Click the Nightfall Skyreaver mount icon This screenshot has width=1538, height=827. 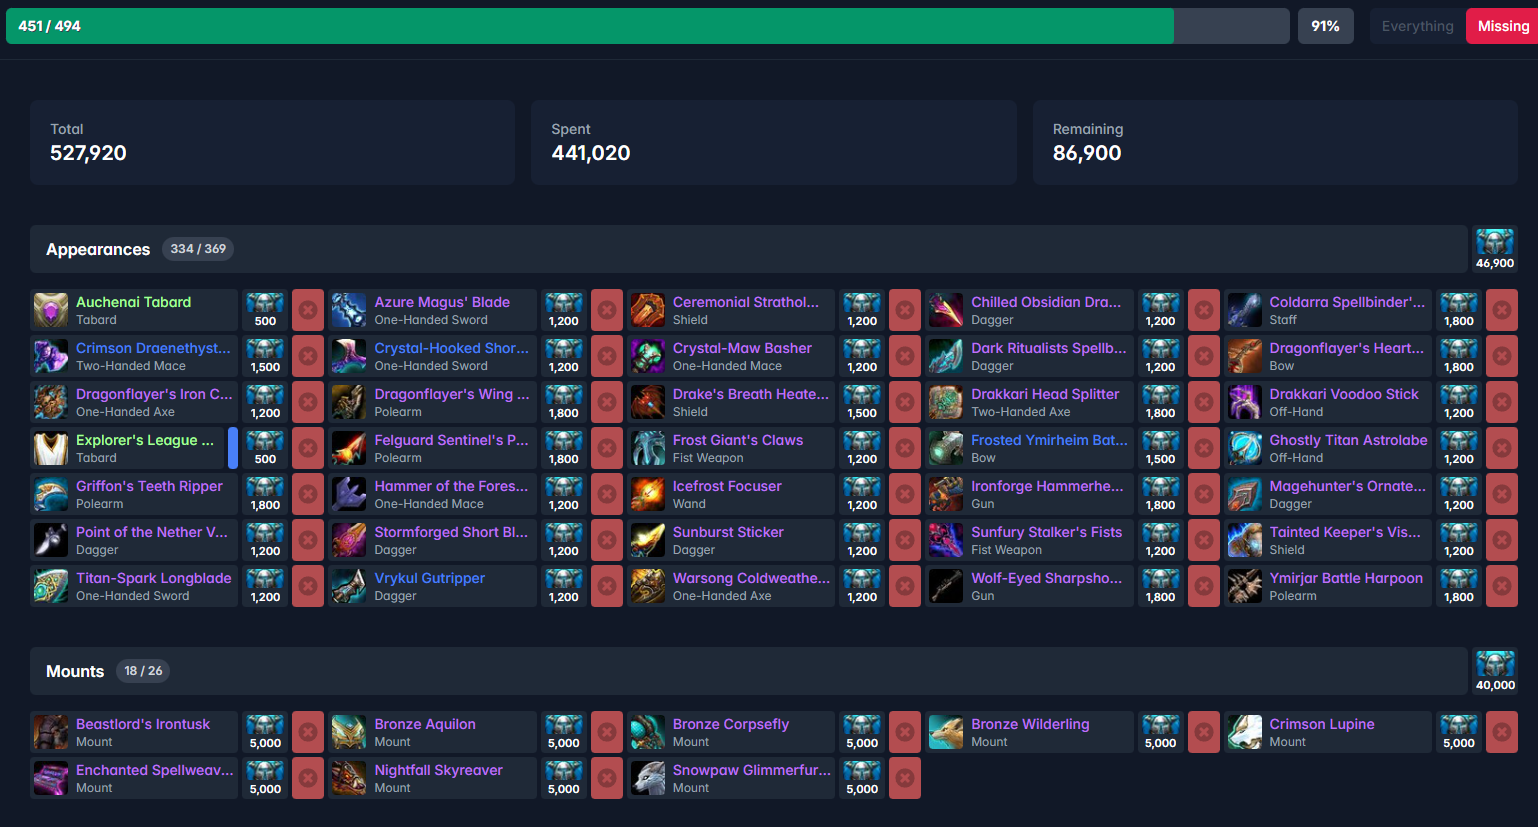tap(349, 778)
